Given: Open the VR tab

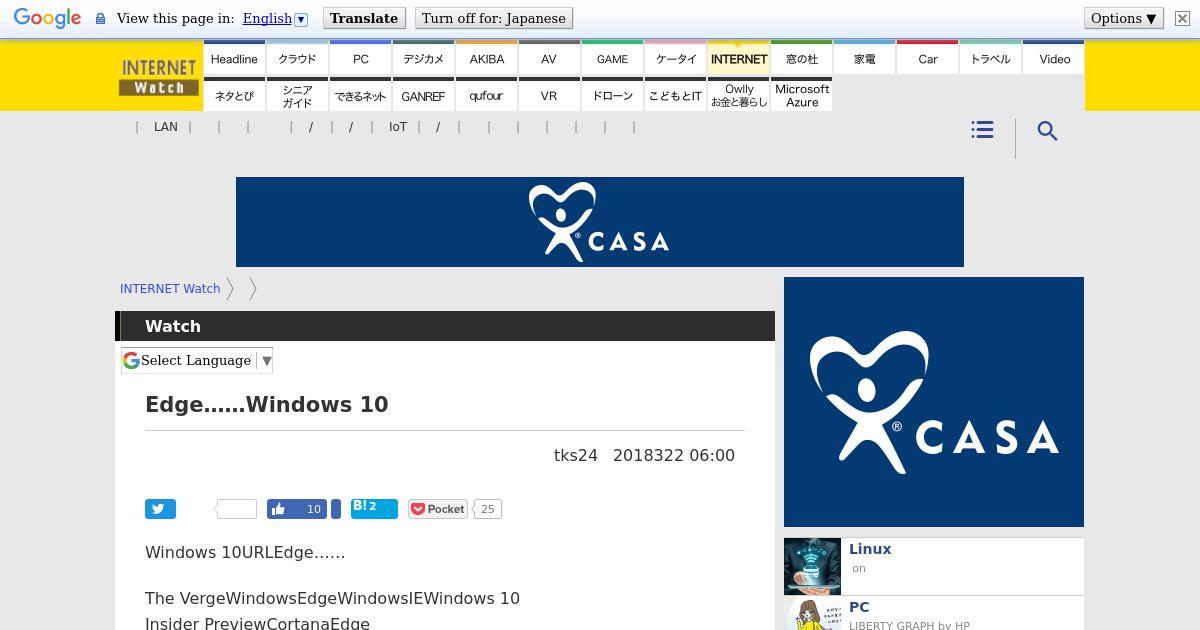Looking at the screenshot, I should [549, 96].
